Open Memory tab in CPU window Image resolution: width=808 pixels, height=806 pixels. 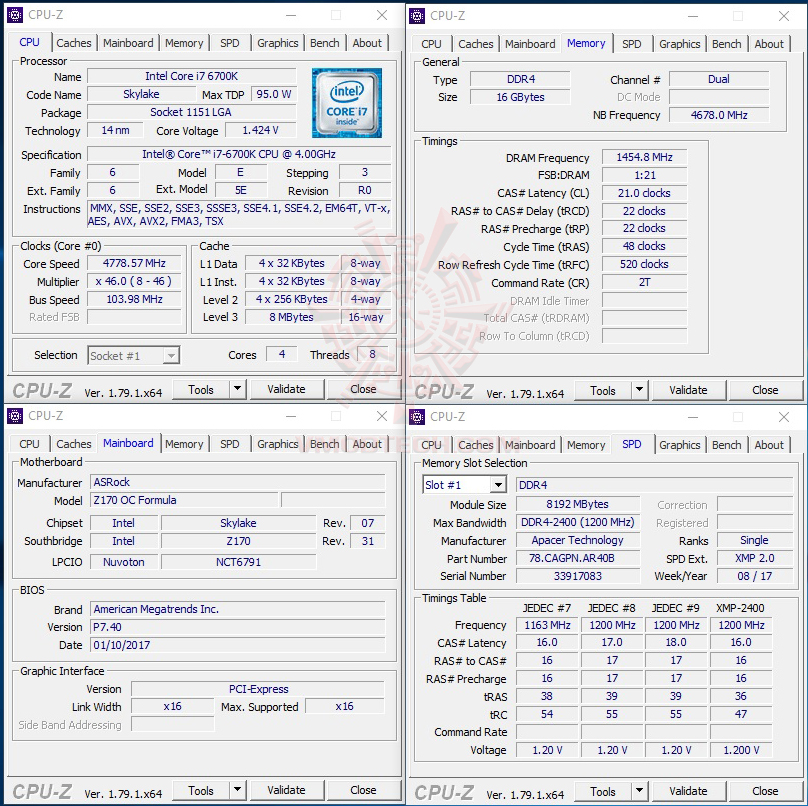point(184,43)
